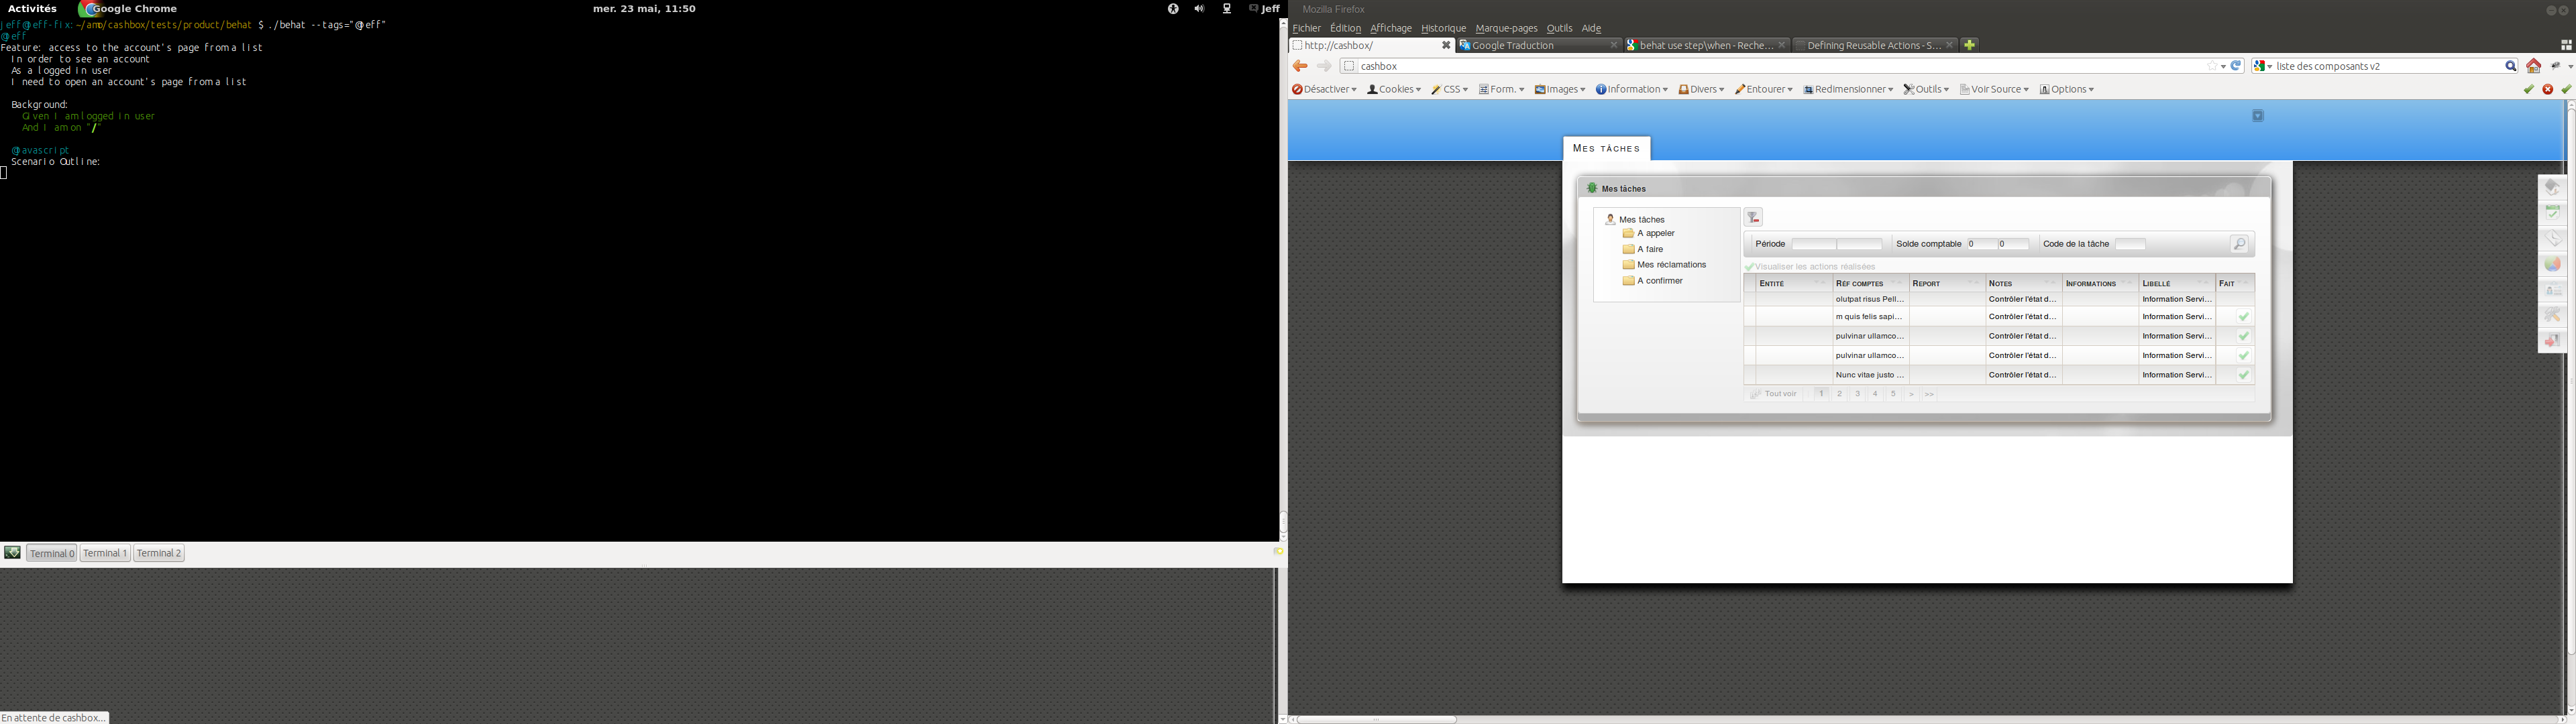Open the envelope mail sidebar icon

point(2553,239)
